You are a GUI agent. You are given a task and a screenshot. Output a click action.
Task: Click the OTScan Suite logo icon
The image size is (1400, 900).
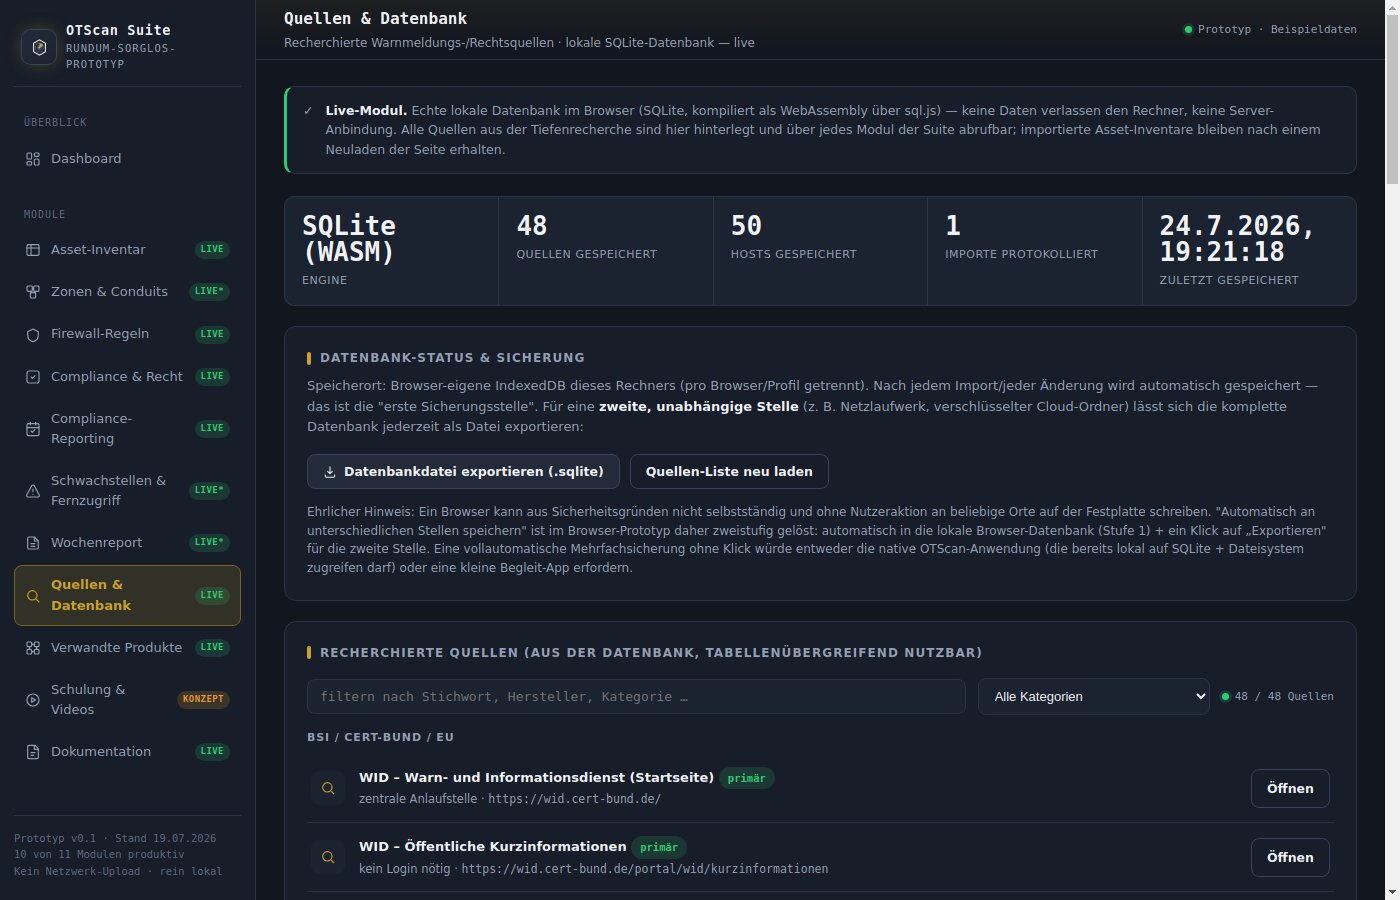(x=39, y=47)
